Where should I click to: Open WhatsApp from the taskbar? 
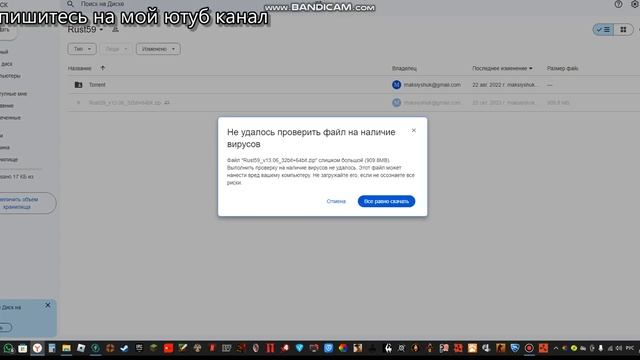click(8, 348)
